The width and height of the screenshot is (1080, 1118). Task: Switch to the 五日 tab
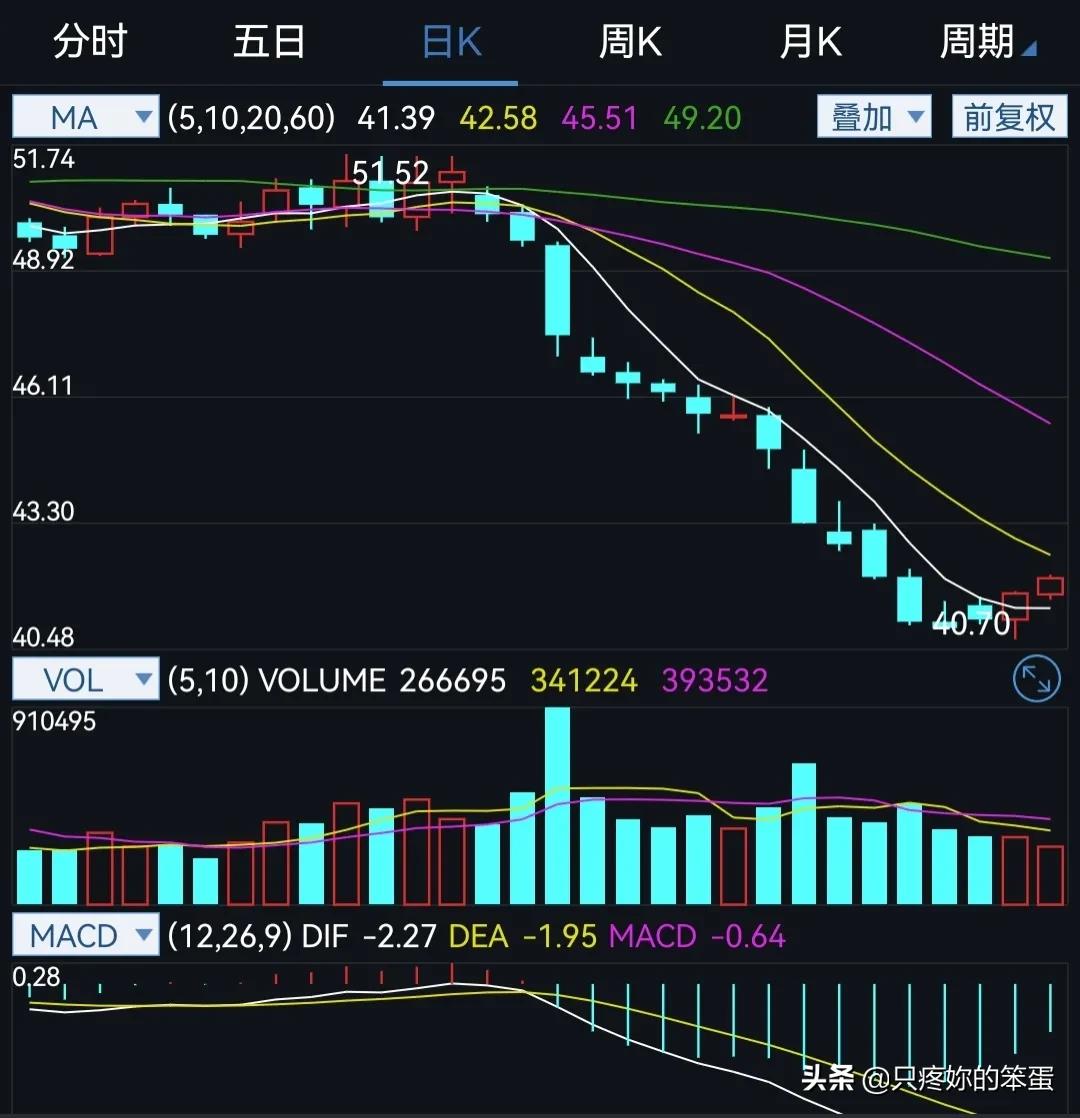coord(270,41)
